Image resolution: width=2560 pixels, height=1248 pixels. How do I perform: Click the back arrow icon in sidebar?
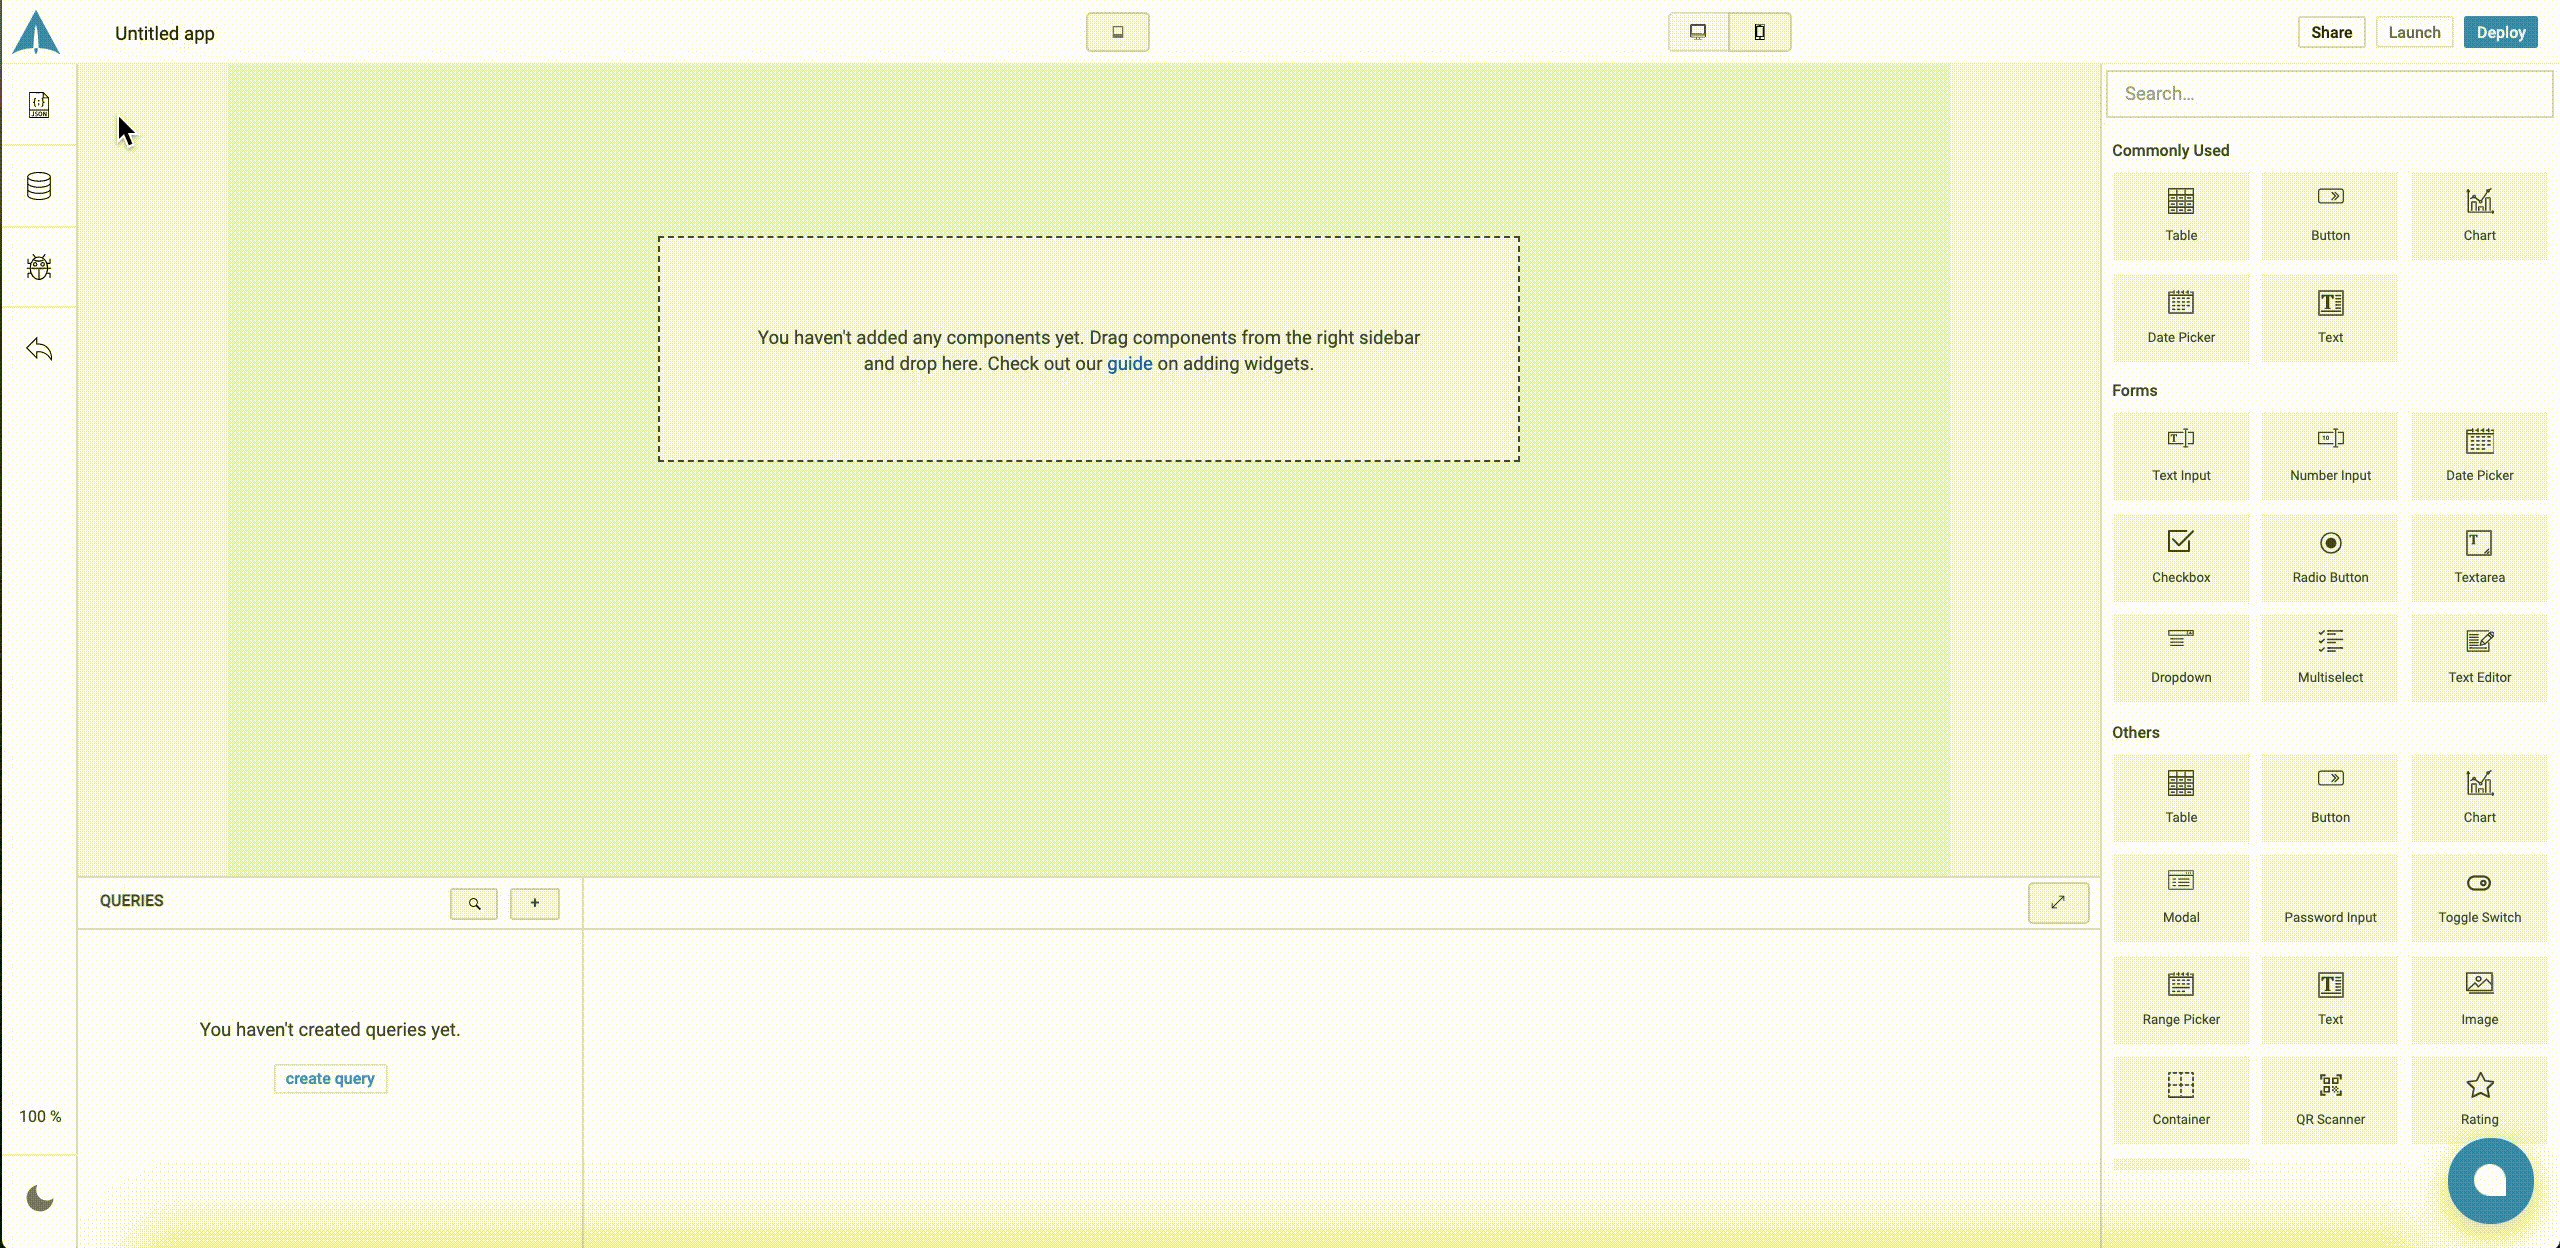pos(39,349)
